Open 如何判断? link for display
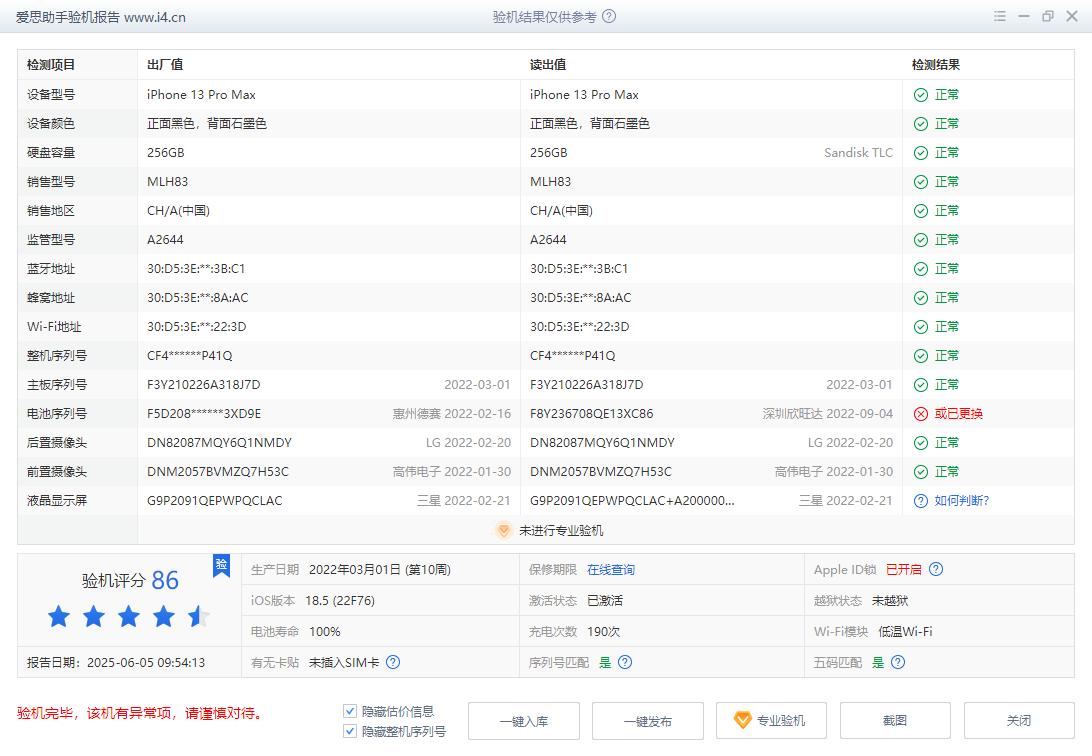This screenshot has height=756, width=1092. tap(961, 501)
